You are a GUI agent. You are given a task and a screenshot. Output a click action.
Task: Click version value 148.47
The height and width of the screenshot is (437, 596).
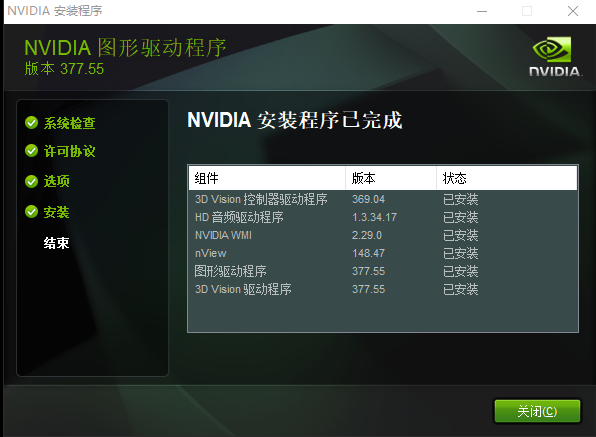(368, 253)
